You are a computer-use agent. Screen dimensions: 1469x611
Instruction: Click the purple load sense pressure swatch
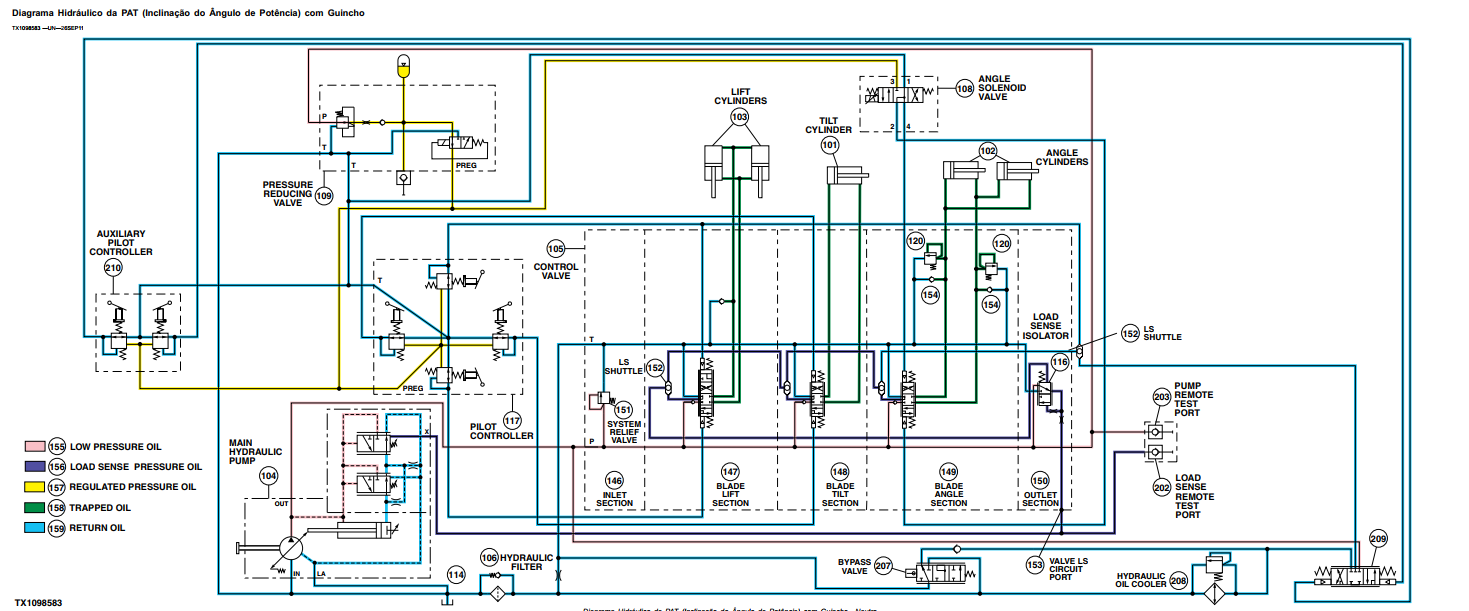tap(34, 467)
